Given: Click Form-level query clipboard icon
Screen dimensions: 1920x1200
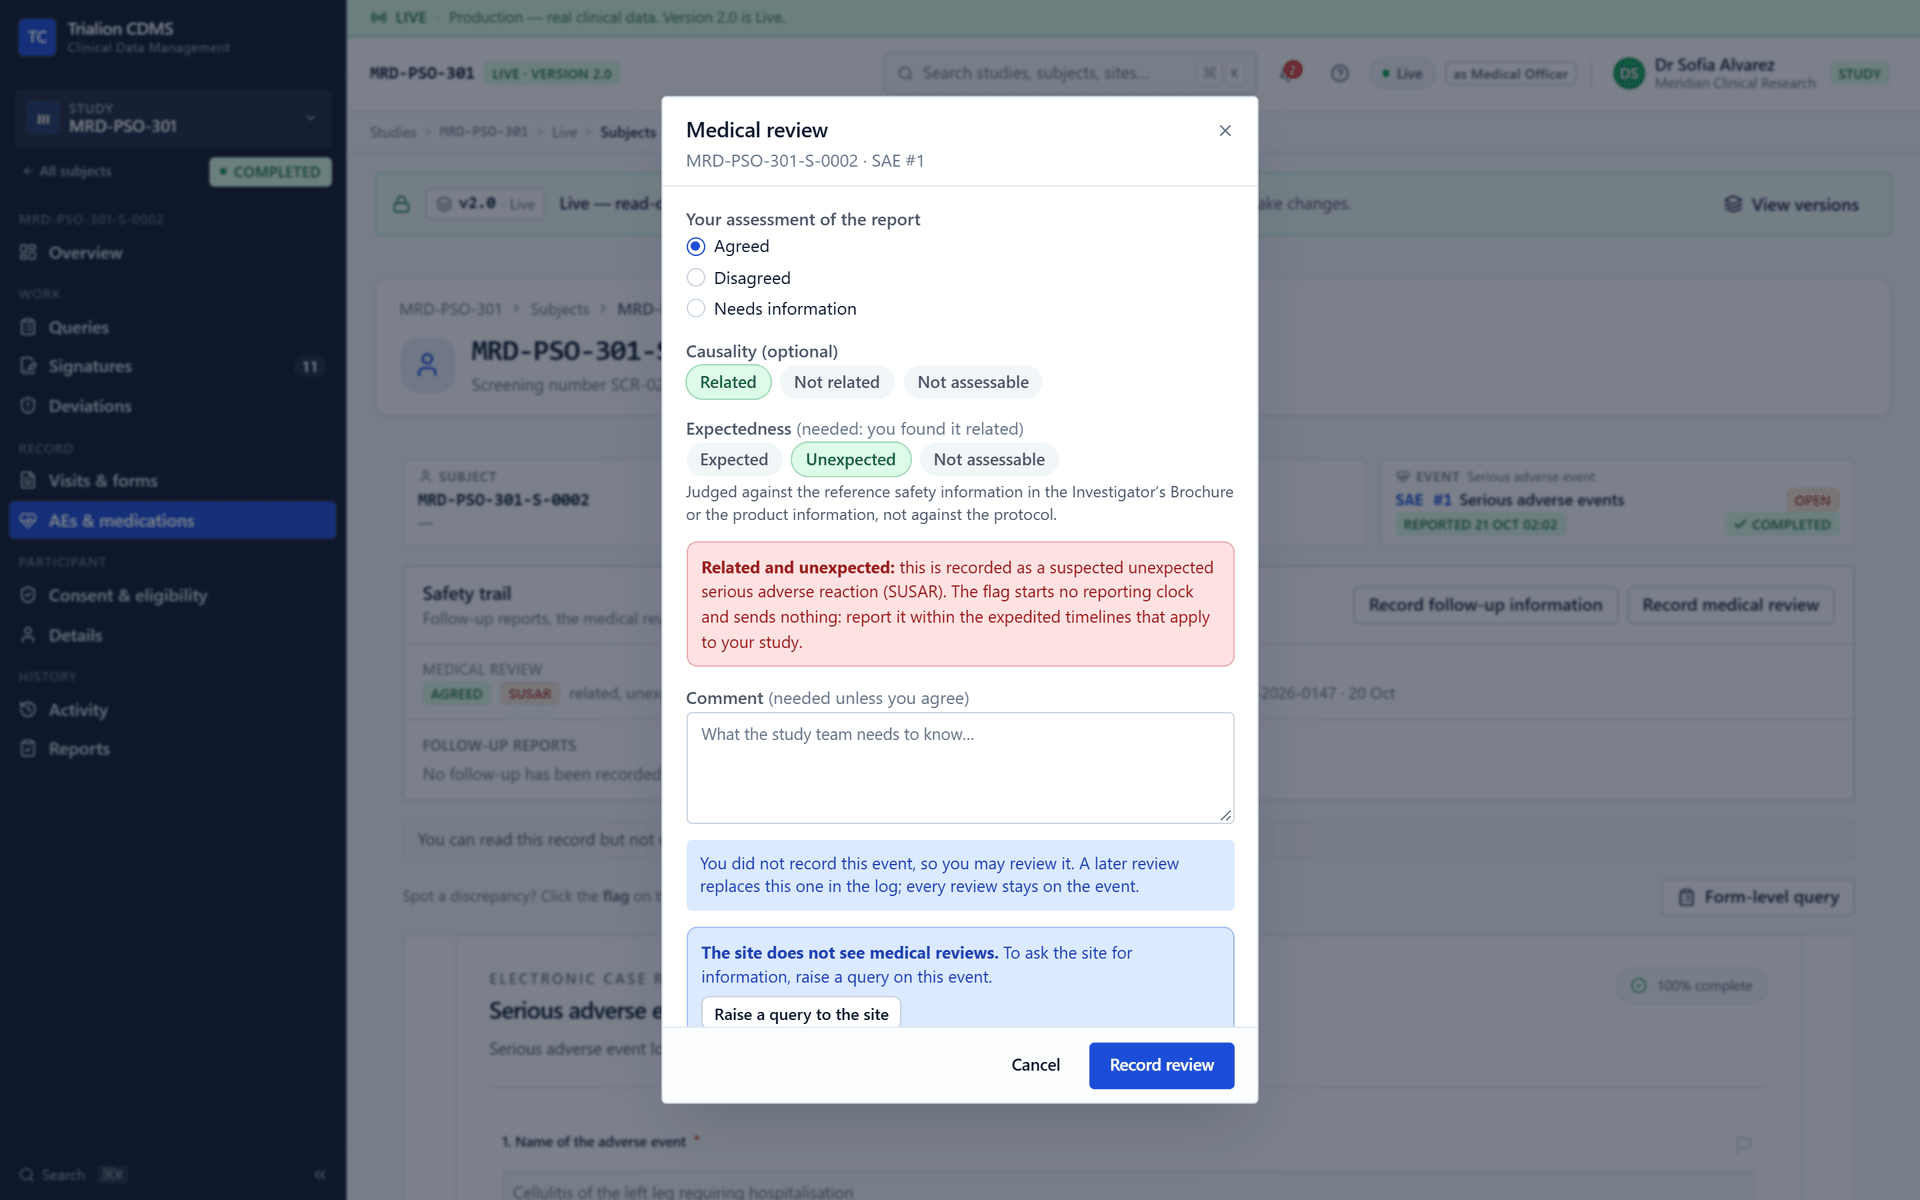Looking at the screenshot, I should coord(1686,897).
